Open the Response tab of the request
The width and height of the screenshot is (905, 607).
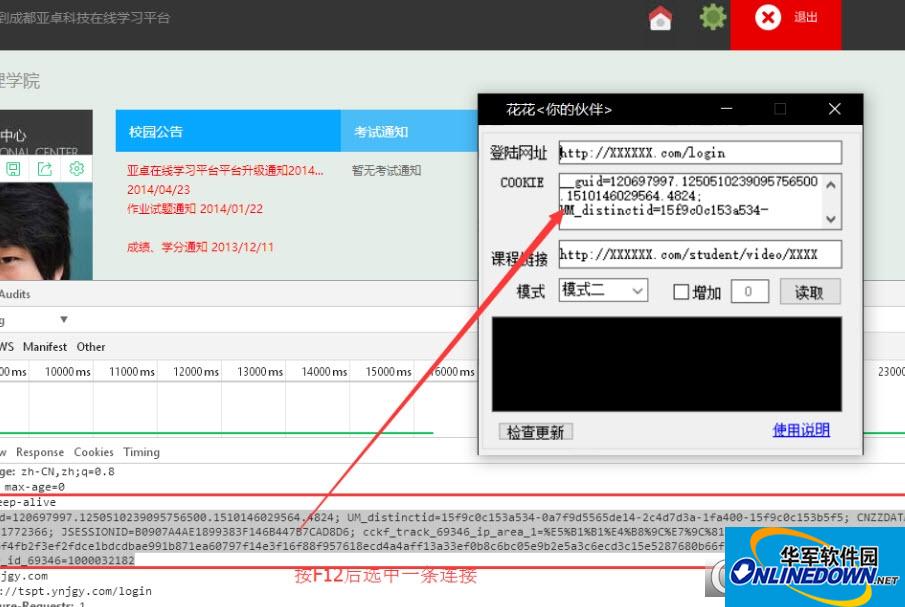[x=40, y=452]
